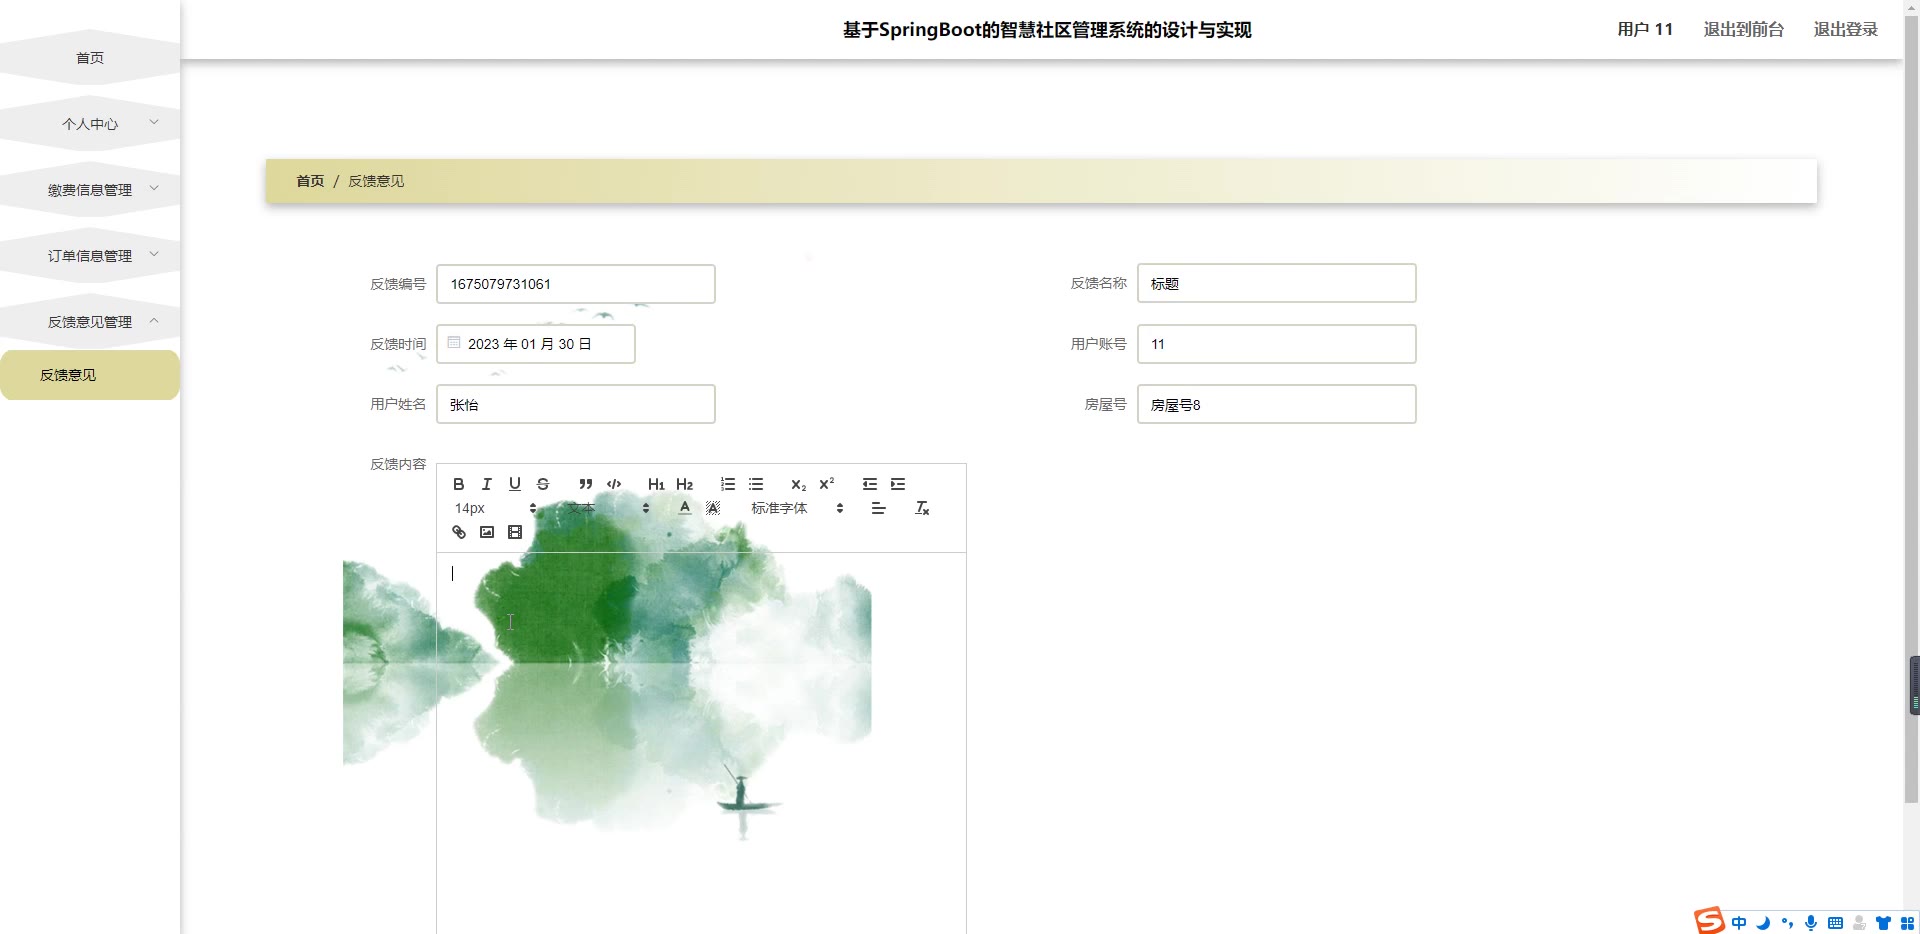Collapse the 反馈意见管理 menu
This screenshot has height=934, width=1920.
(x=90, y=322)
